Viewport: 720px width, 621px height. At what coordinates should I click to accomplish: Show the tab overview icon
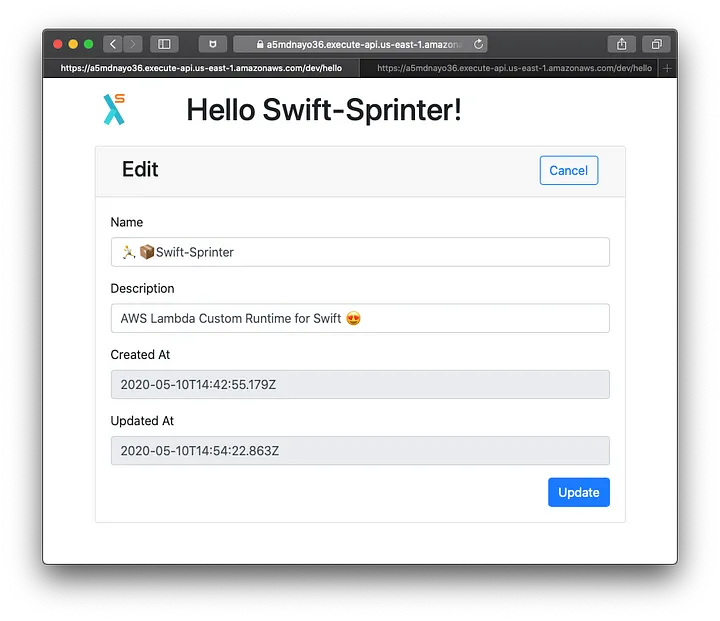tap(657, 44)
